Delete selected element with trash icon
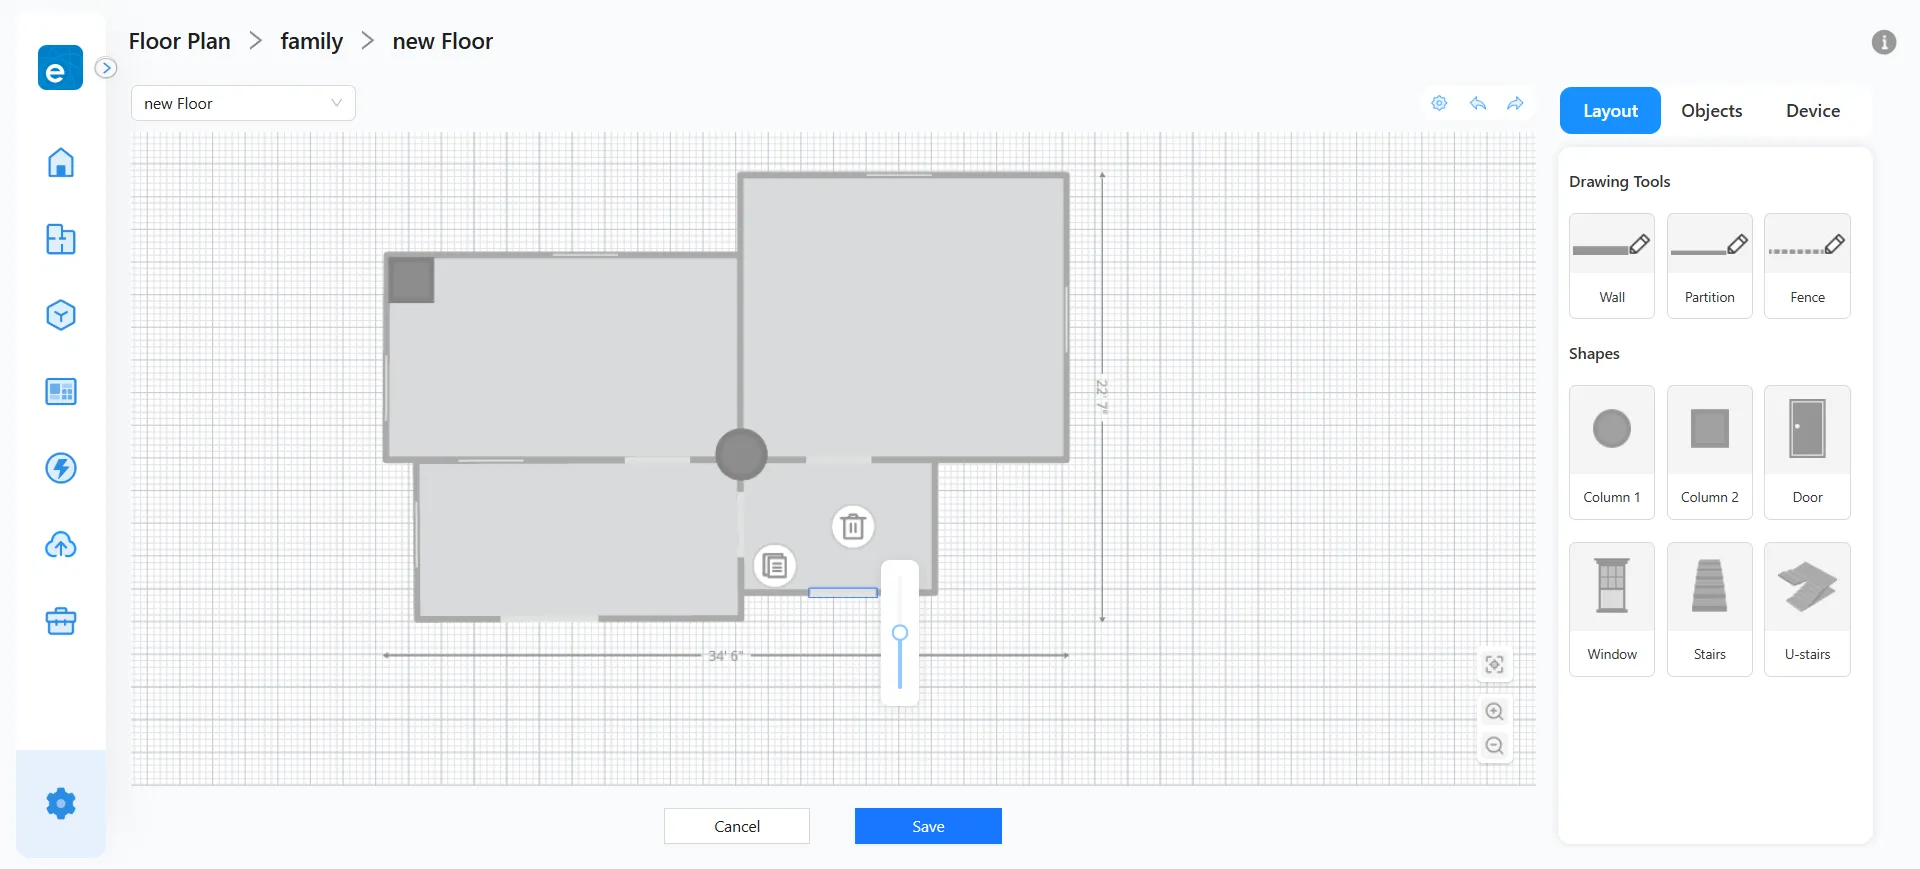The width and height of the screenshot is (1920, 869). pyautogui.click(x=853, y=526)
